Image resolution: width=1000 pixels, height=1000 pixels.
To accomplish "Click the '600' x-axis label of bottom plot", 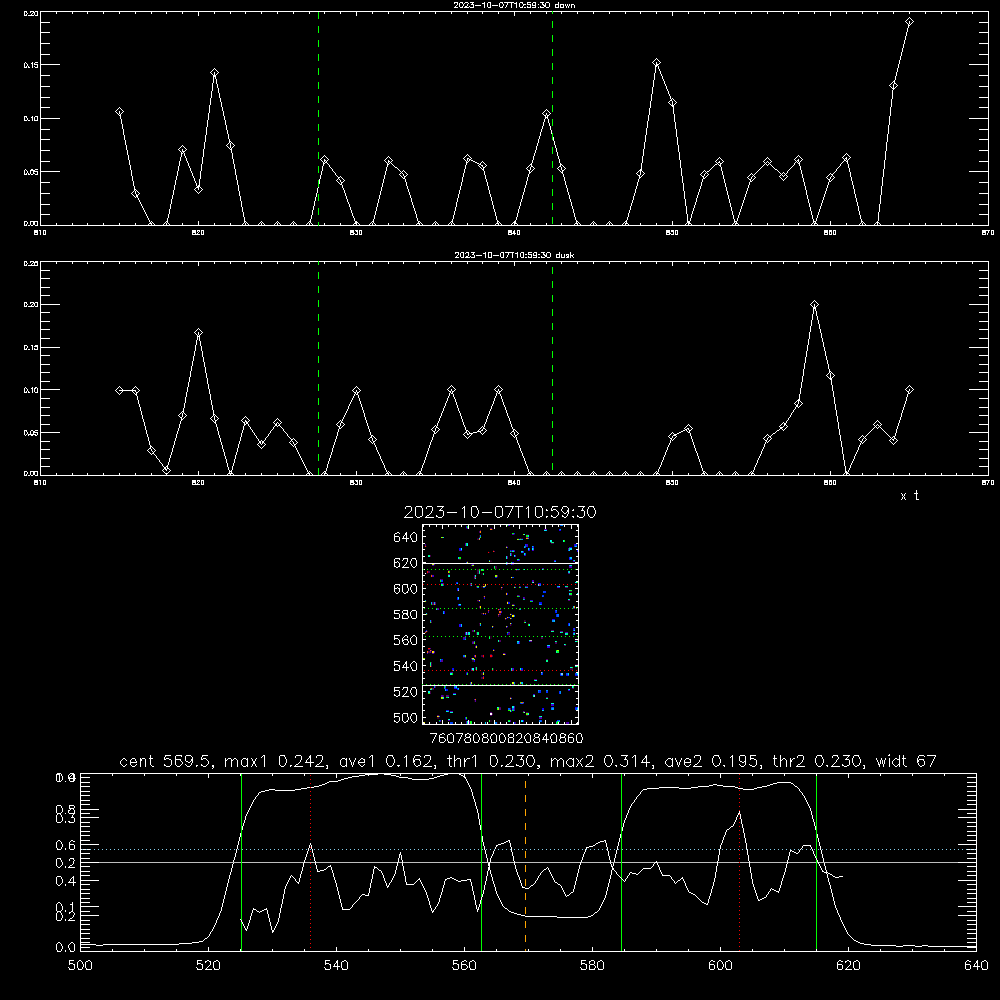I will [720, 966].
